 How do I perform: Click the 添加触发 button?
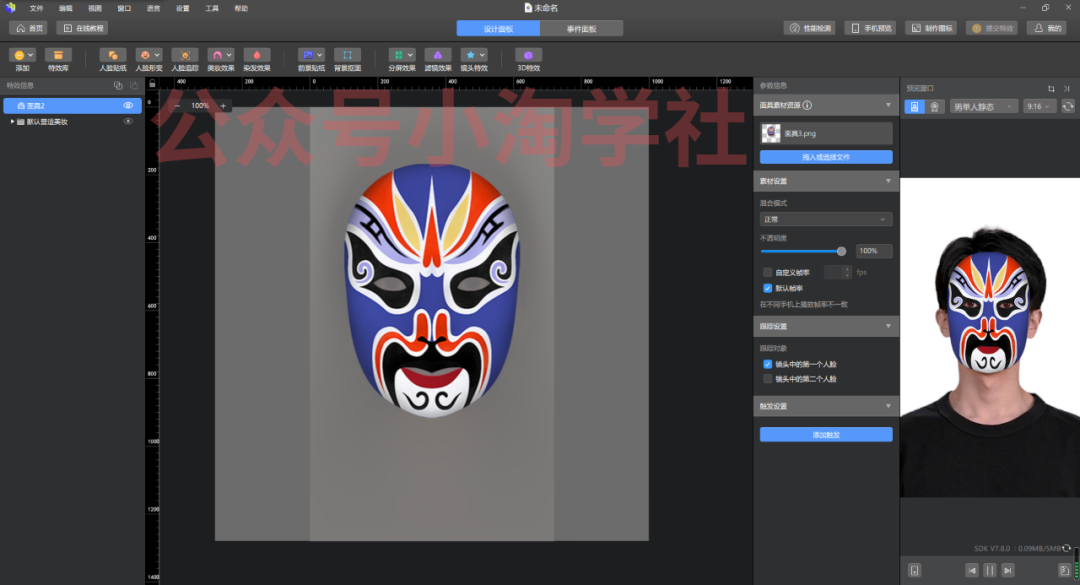(825, 435)
